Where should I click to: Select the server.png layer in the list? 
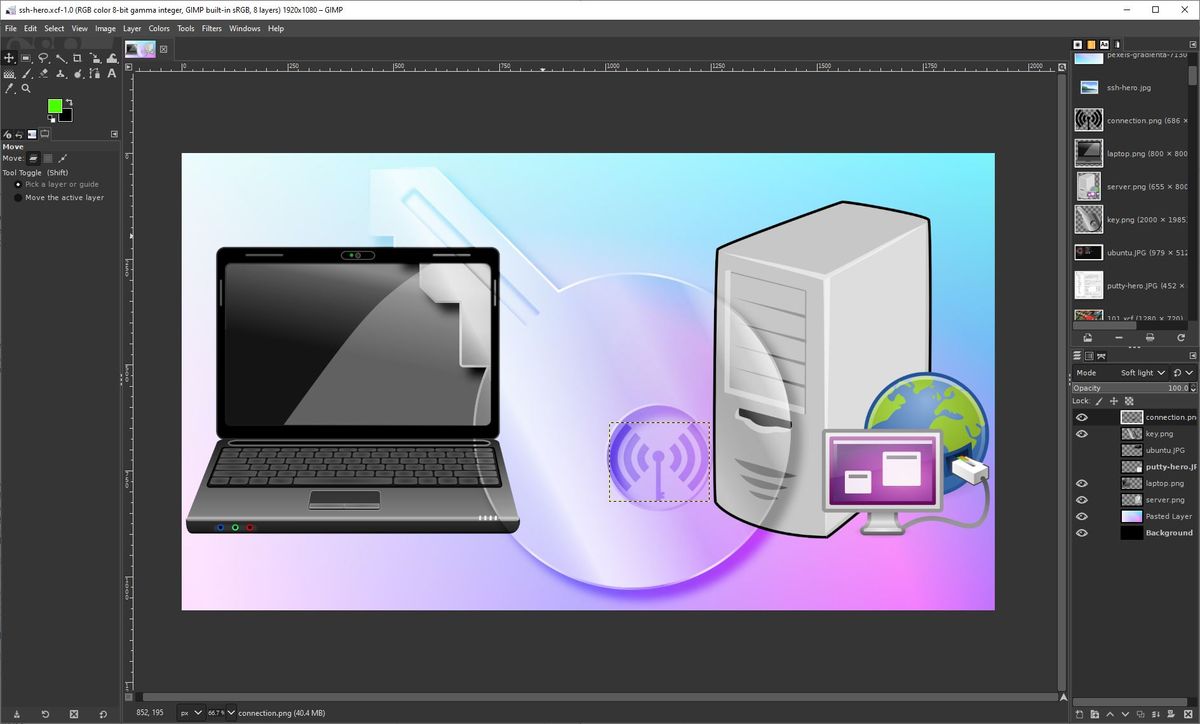coord(1164,499)
